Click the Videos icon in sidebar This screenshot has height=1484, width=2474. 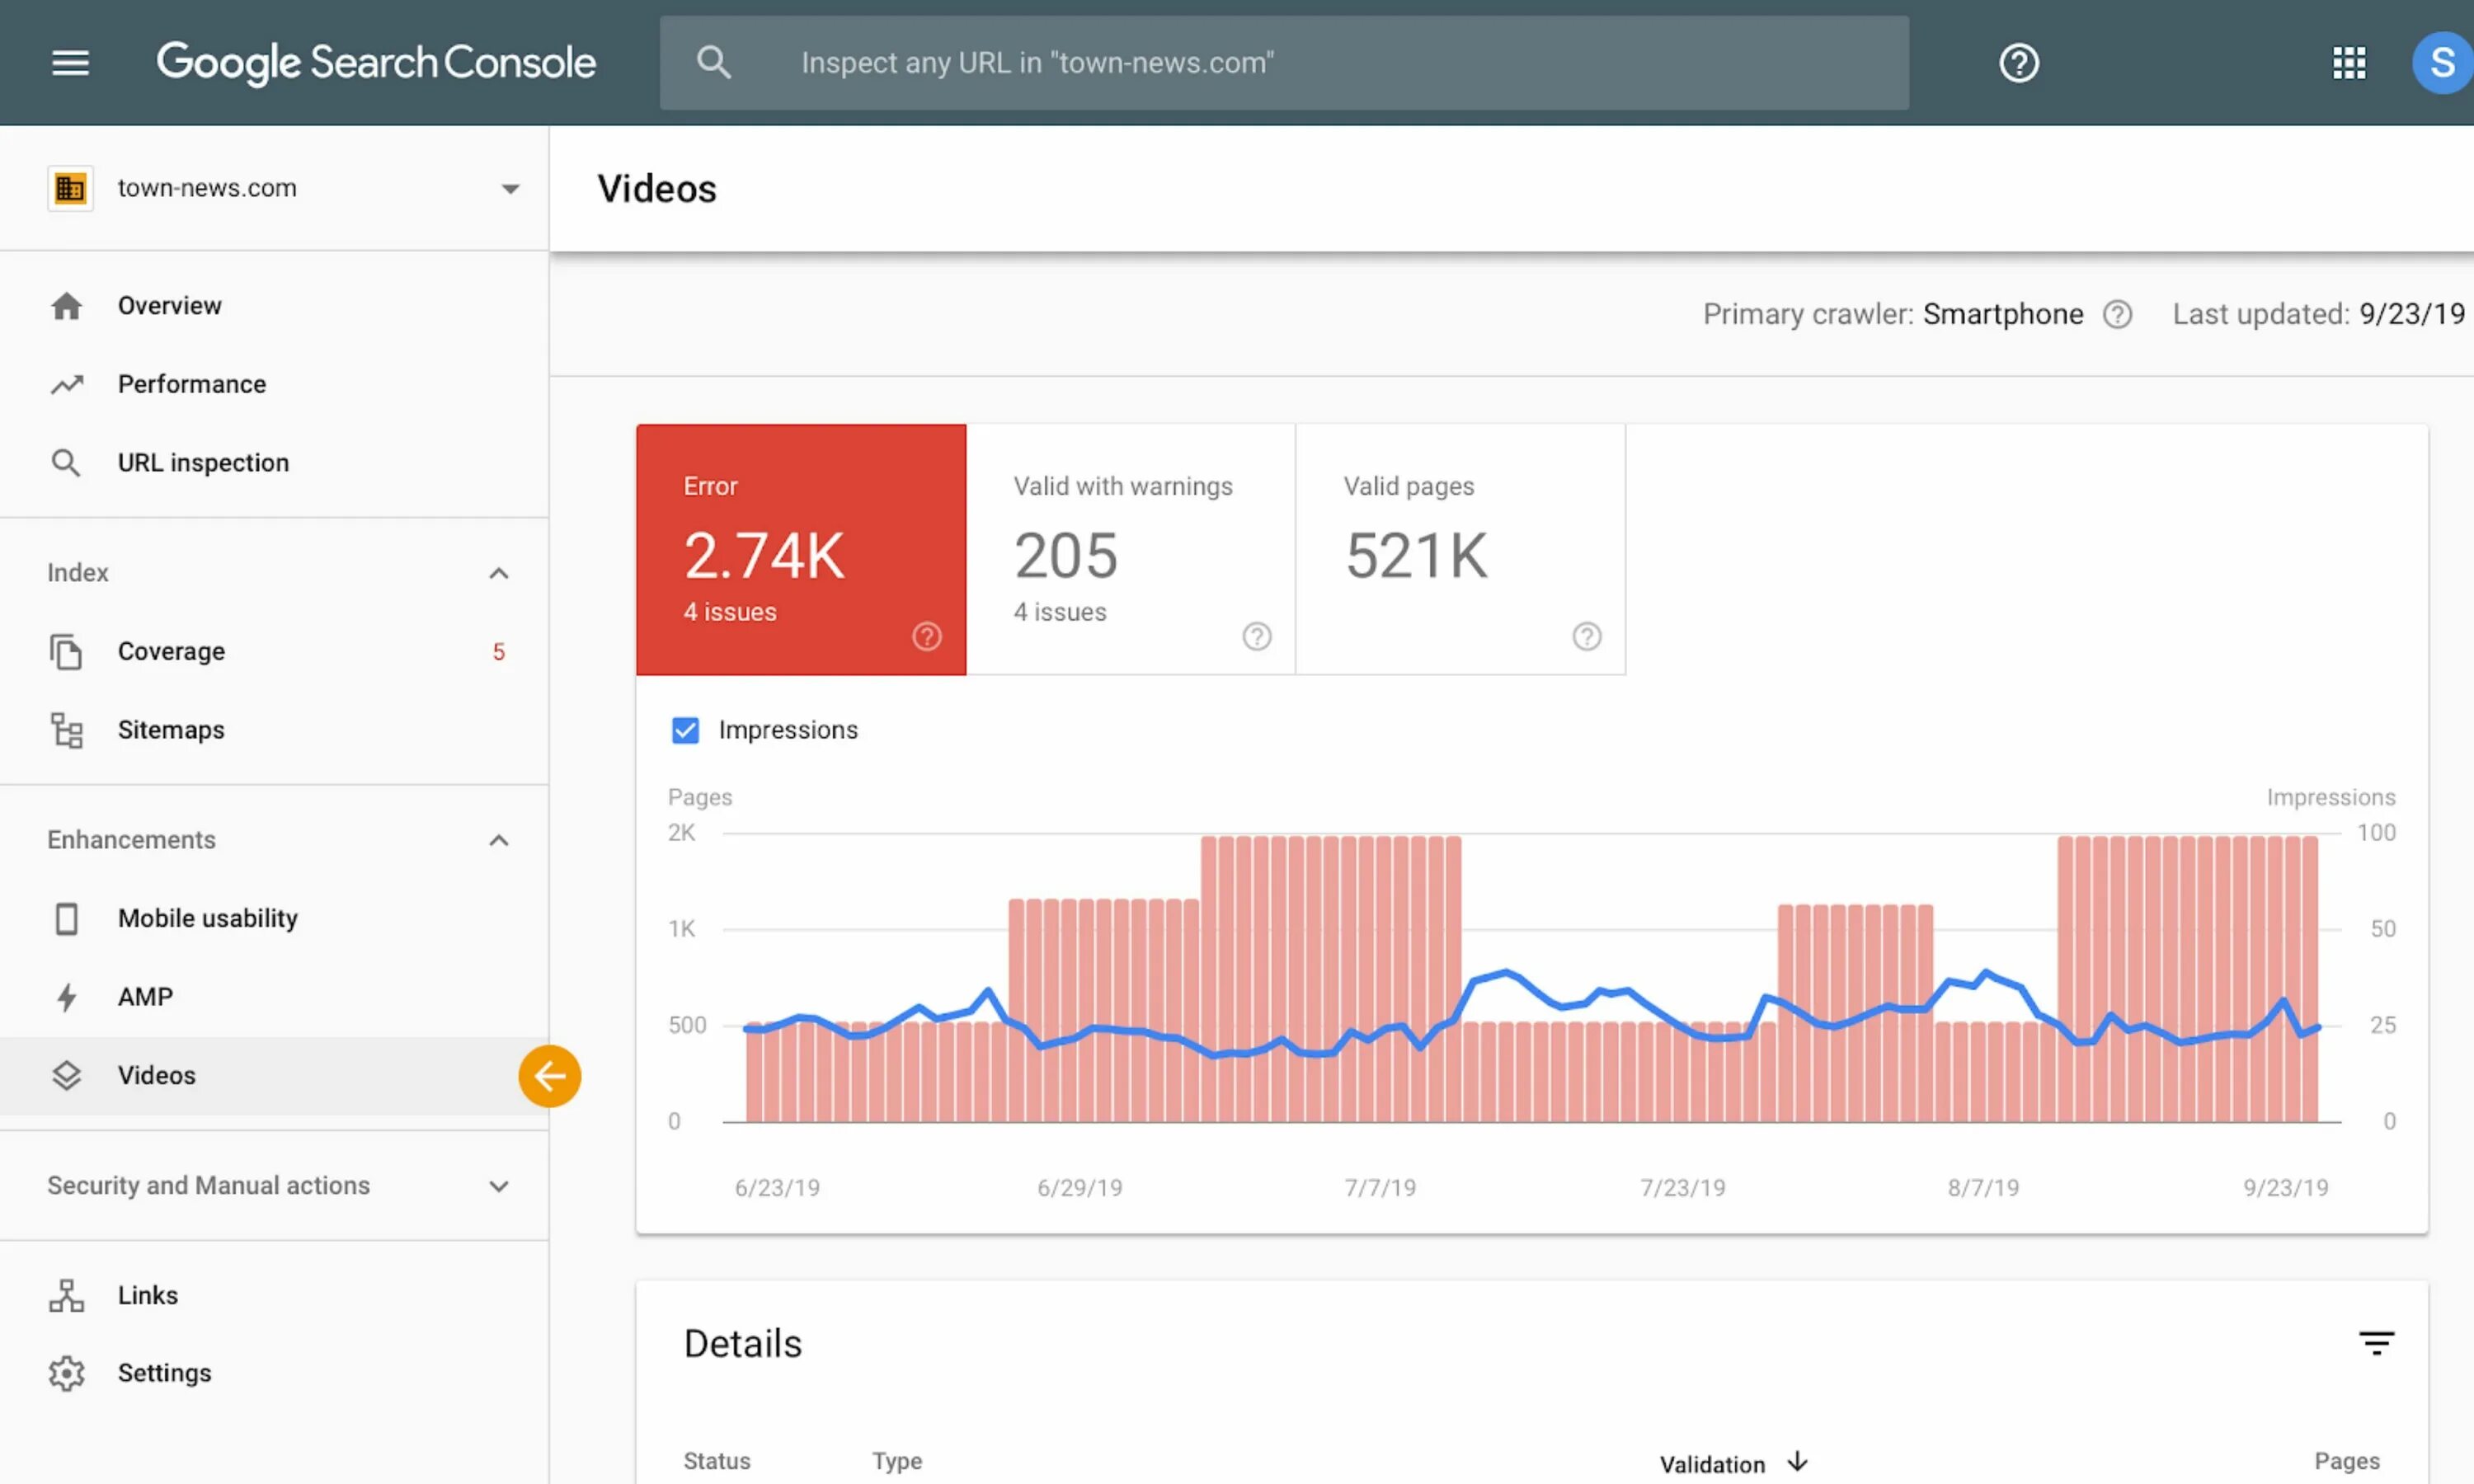63,1074
